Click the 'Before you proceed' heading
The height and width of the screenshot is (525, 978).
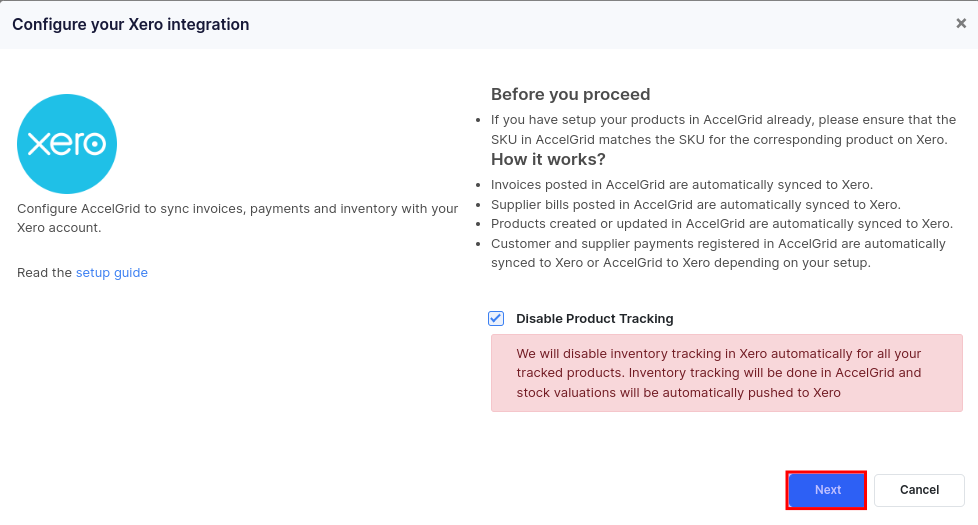(x=570, y=95)
